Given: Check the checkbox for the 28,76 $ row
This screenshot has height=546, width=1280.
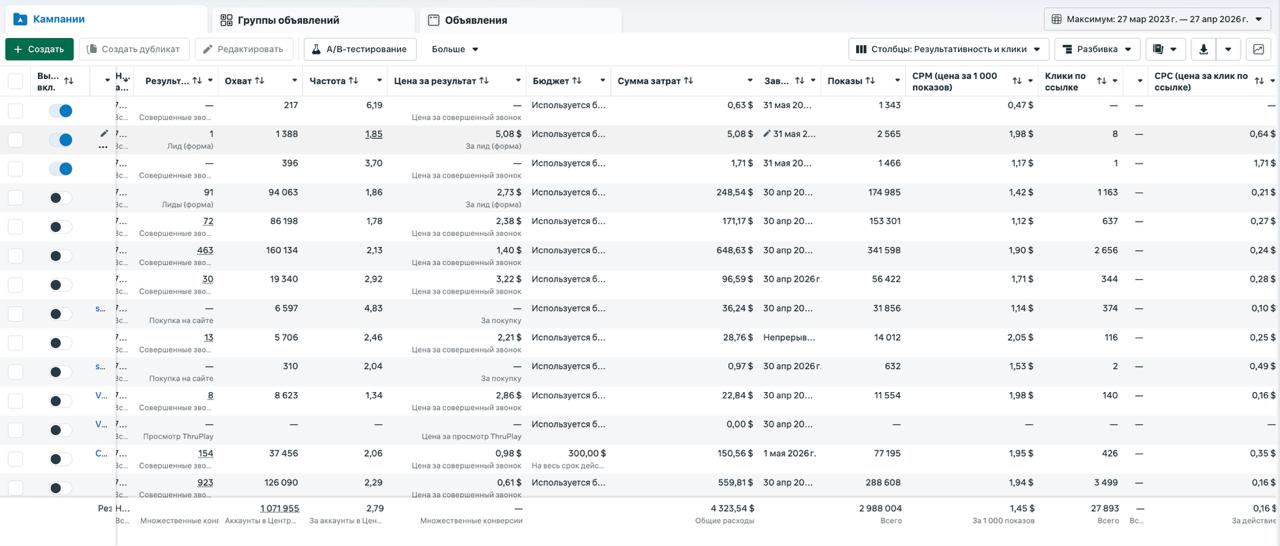Looking at the screenshot, I should coord(15,343).
